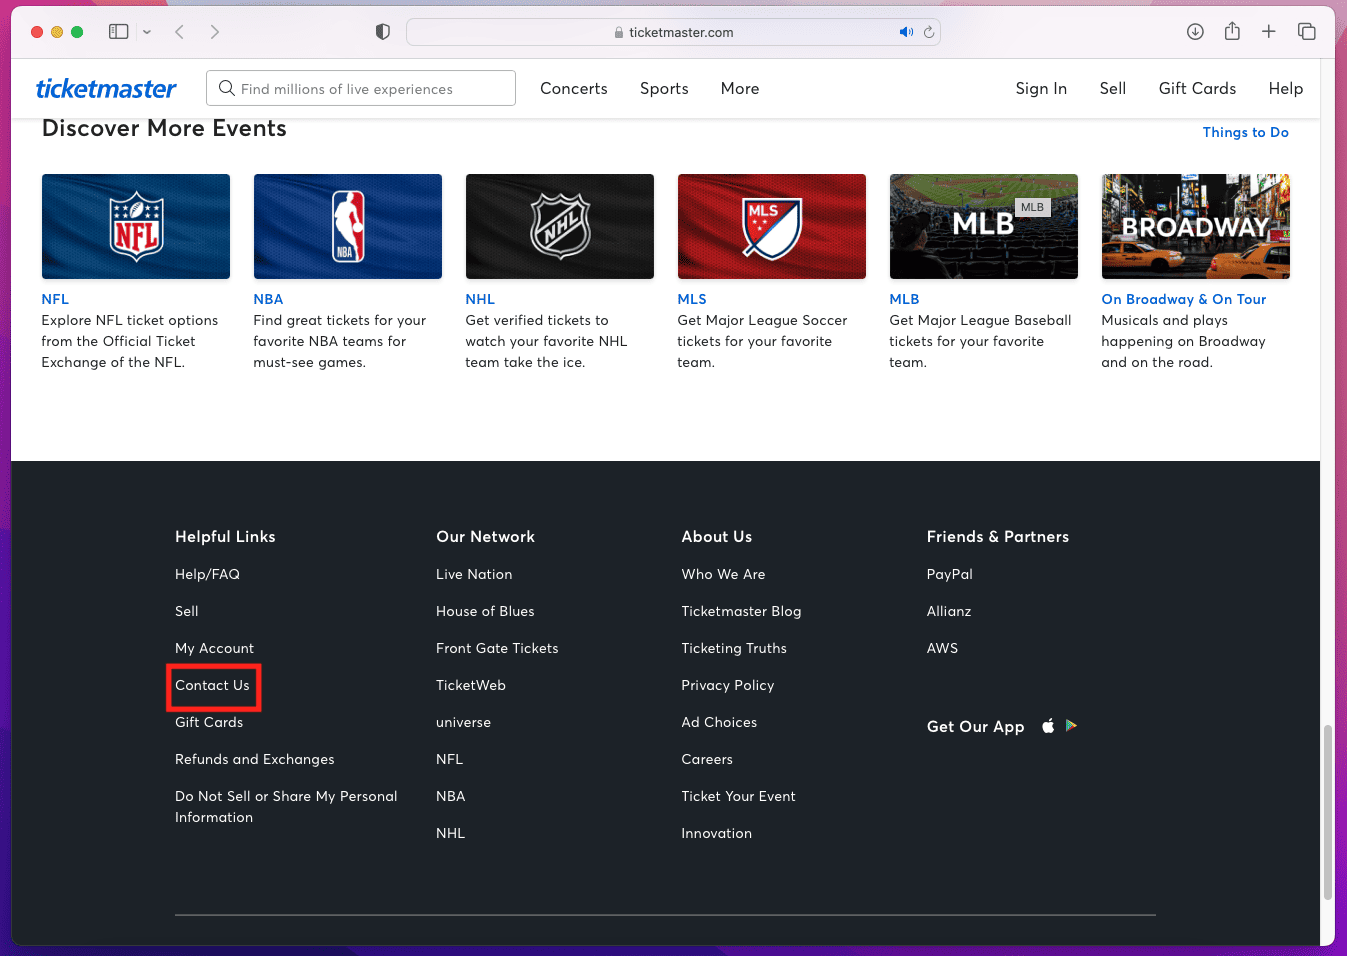Click the Find millions of live experiences field
Viewport: 1347px width, 956px height.
click(x=370, y=89)
